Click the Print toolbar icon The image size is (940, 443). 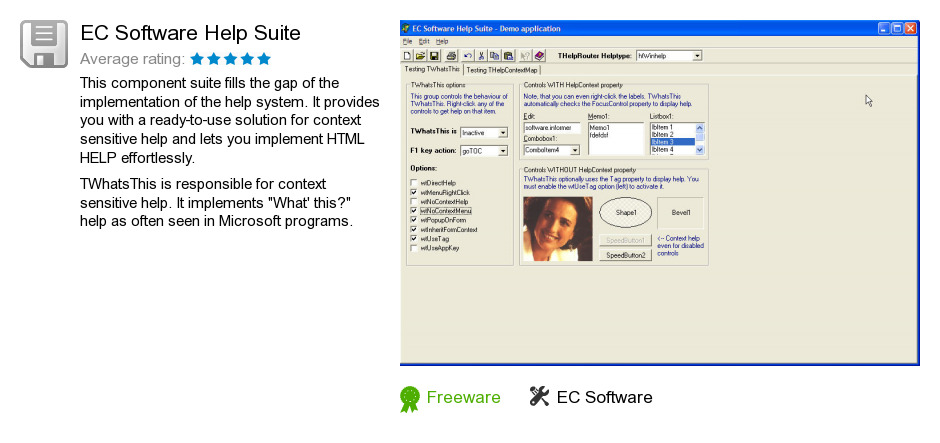point(451,56)
